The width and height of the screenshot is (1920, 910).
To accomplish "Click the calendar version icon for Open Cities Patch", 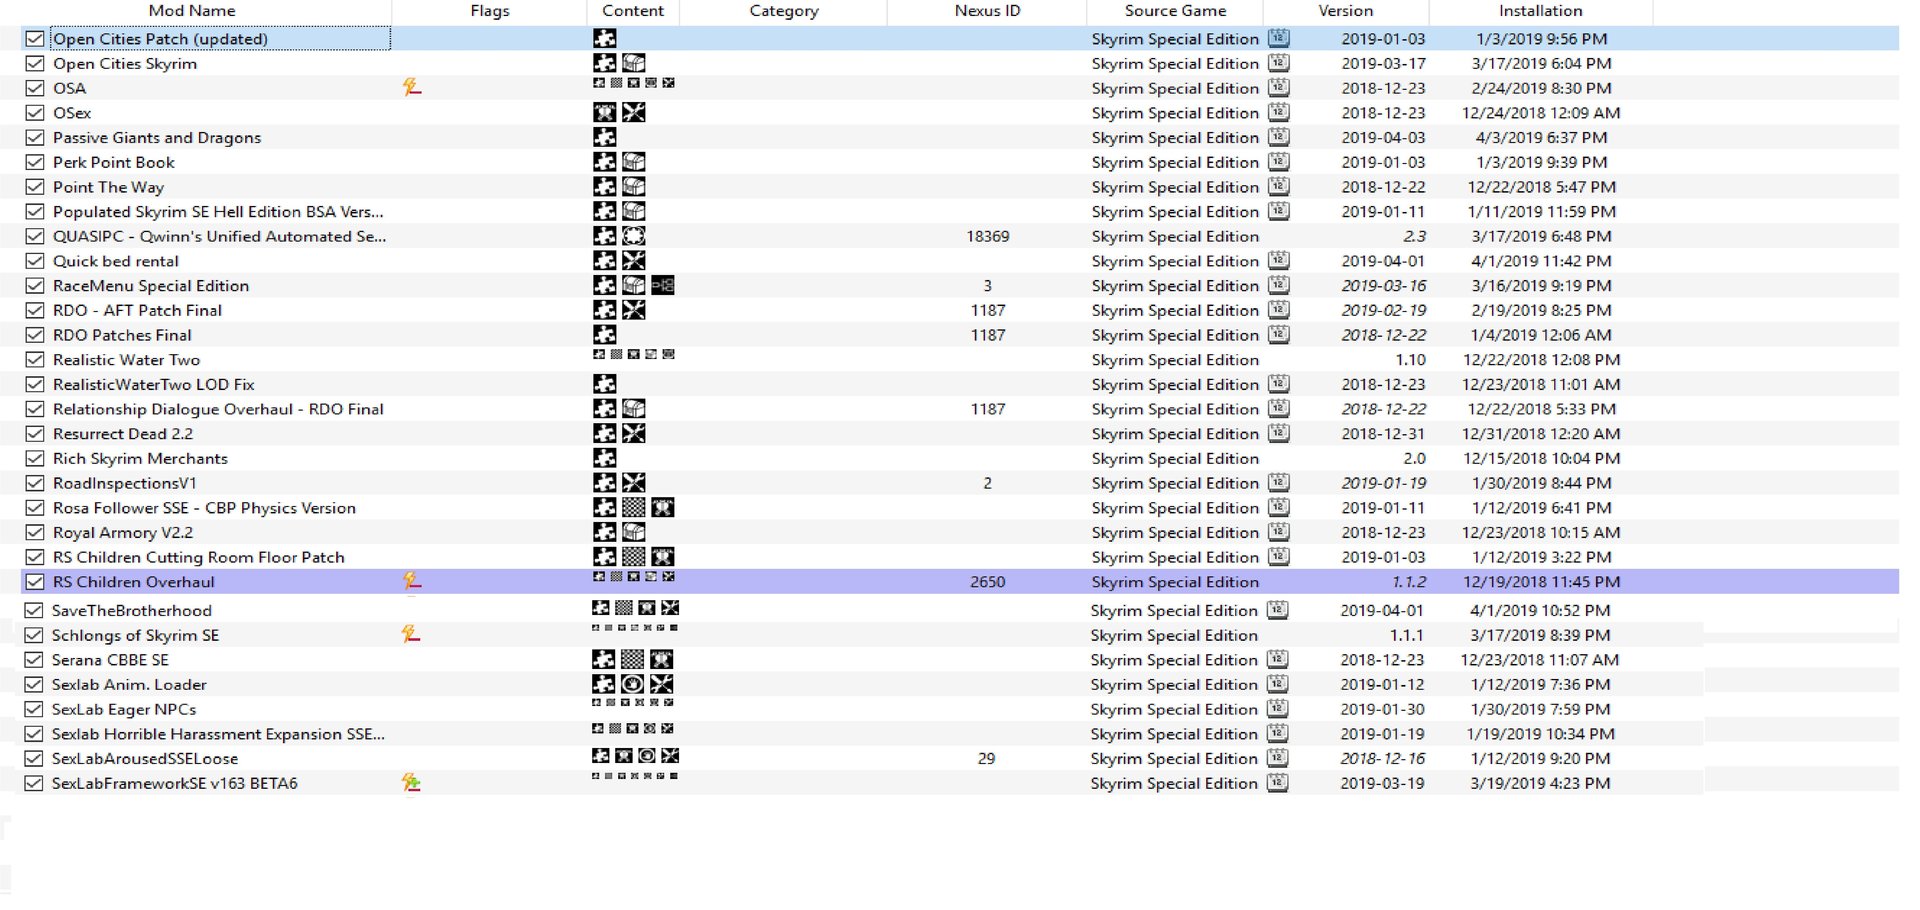I will point(1278,38).
